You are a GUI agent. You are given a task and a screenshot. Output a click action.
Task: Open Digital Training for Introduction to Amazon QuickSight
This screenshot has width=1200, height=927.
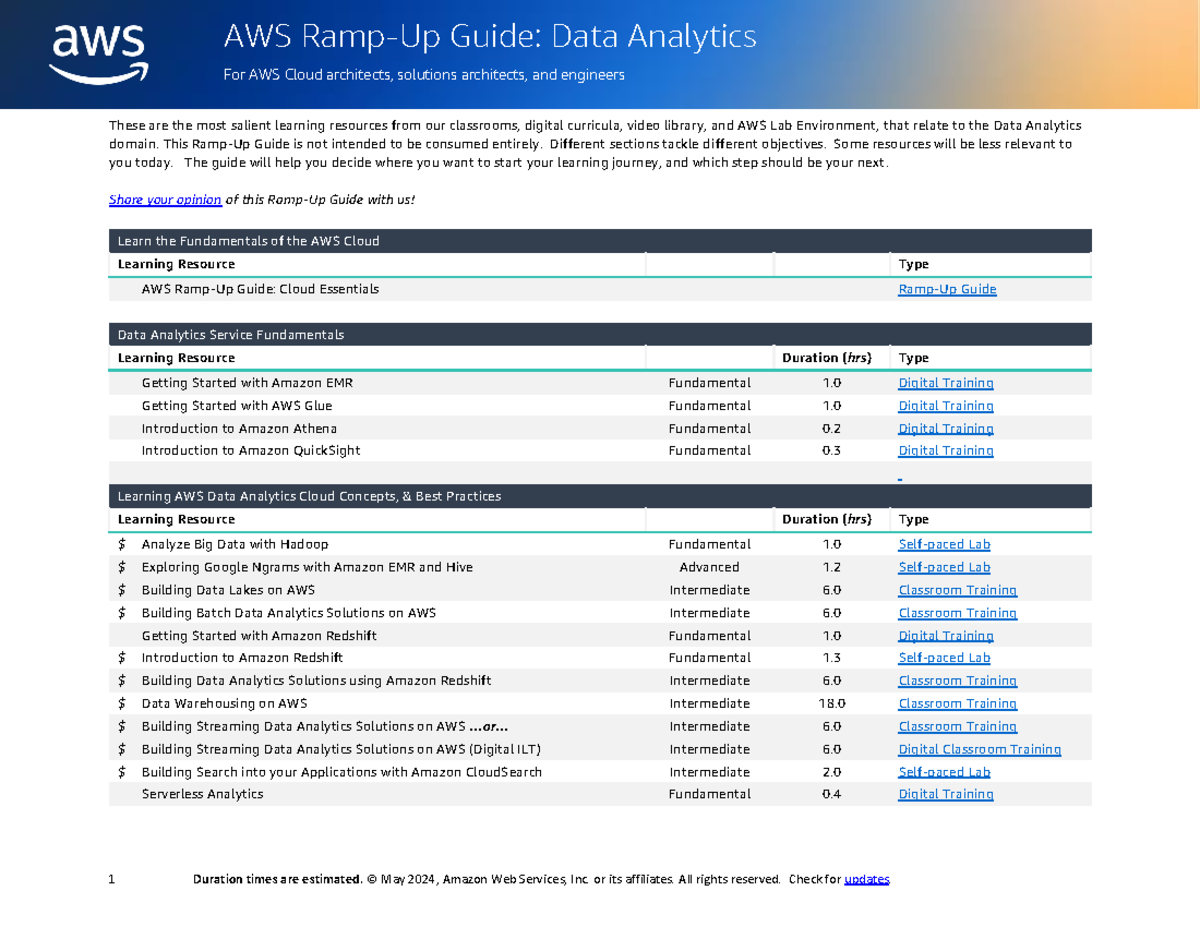[x=945, y=450]
